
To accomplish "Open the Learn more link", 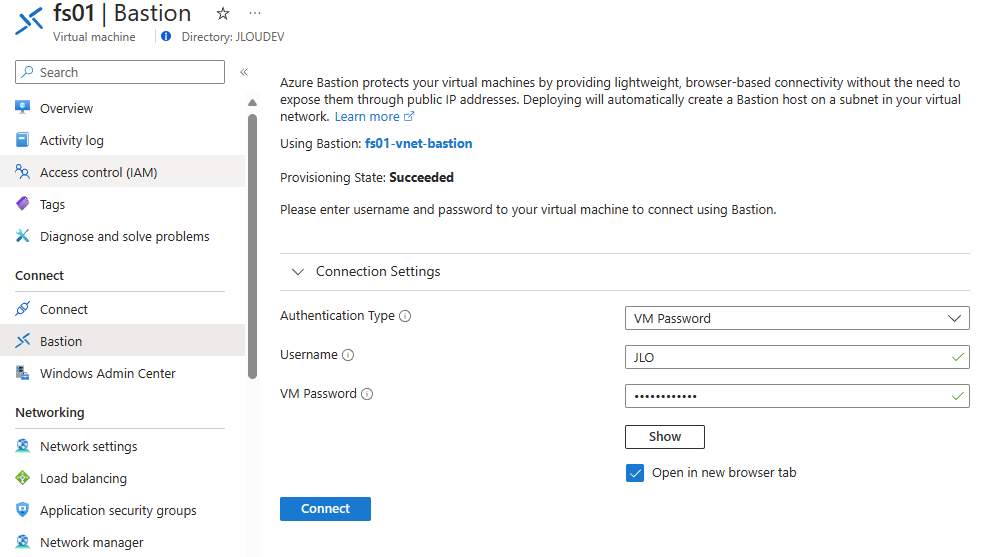I will pyautogui.click(x=367, y=117).
